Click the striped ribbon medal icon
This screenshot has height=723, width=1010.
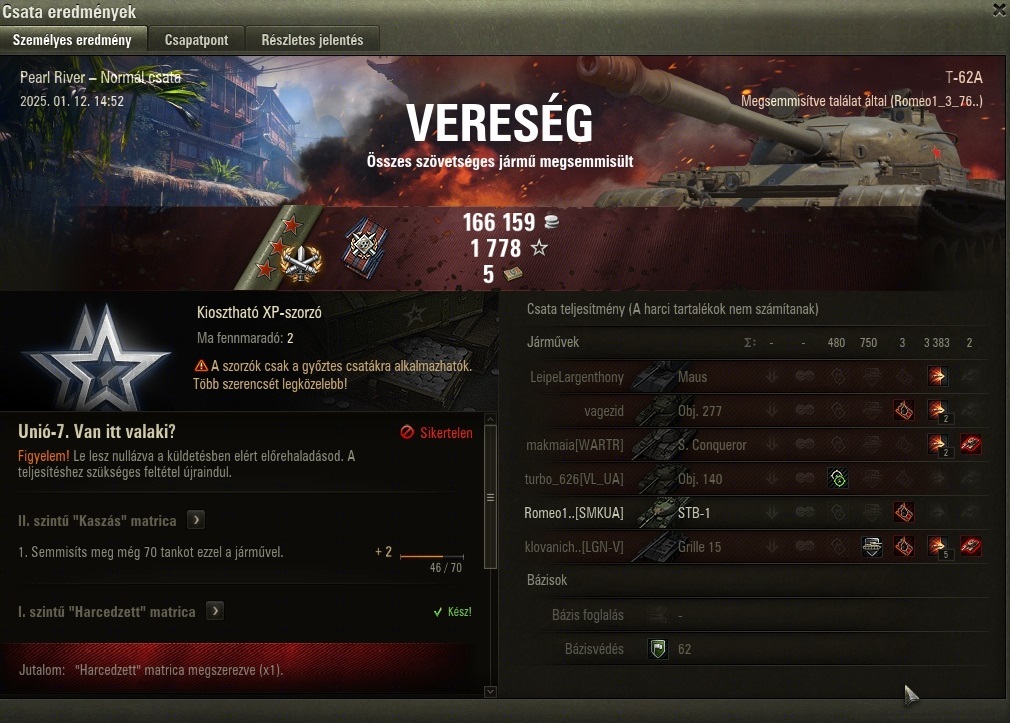(366, 247)
